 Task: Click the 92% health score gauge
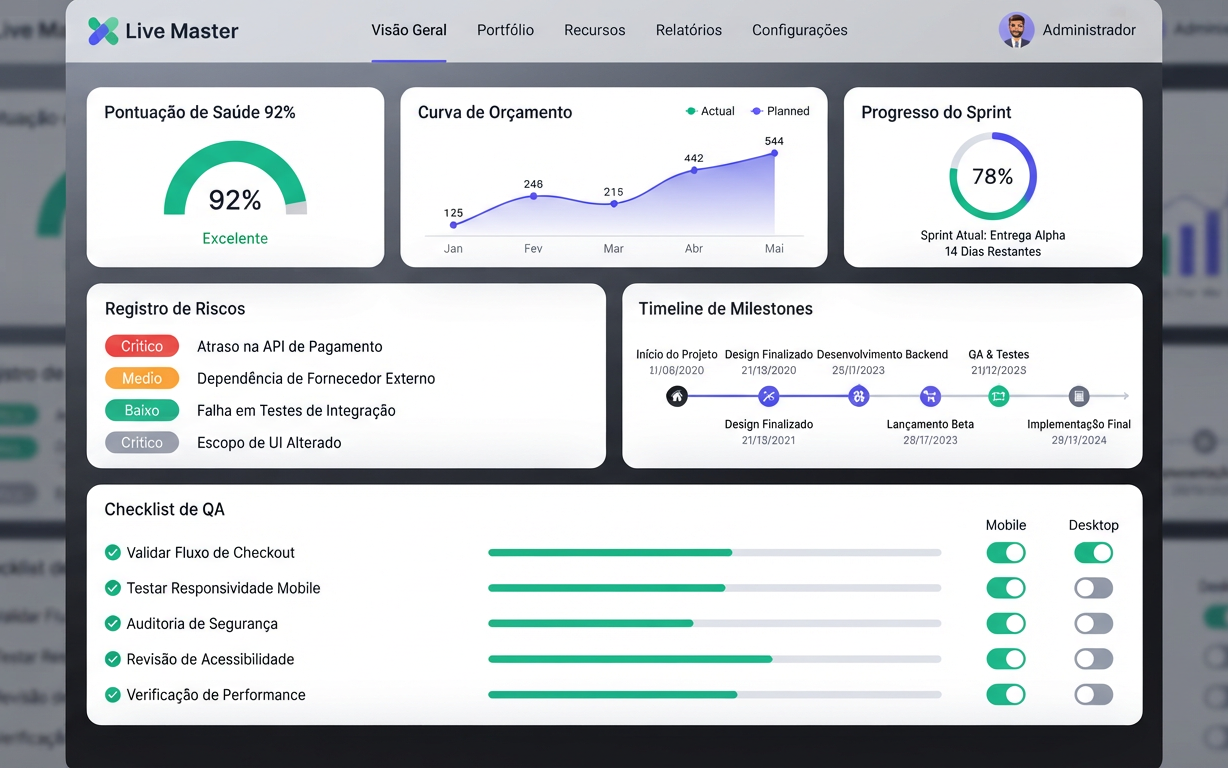click(235, 180)
